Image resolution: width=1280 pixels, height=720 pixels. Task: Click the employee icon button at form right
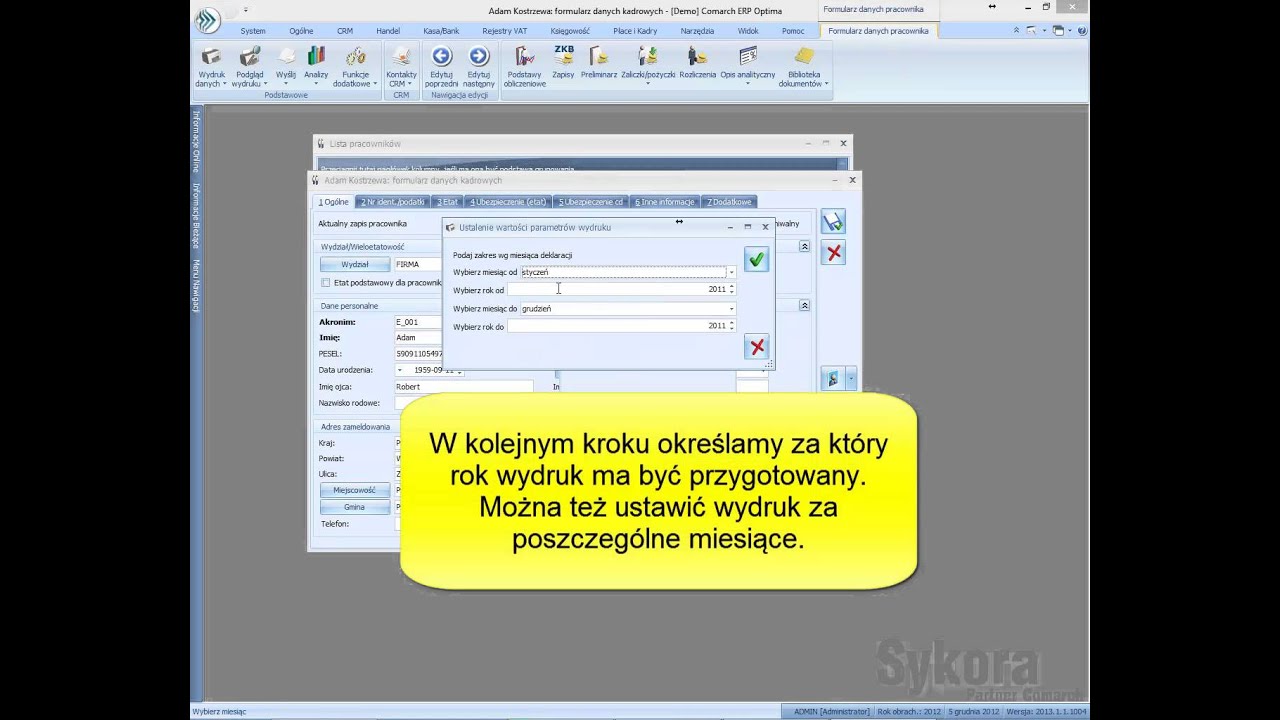[832, 379]
